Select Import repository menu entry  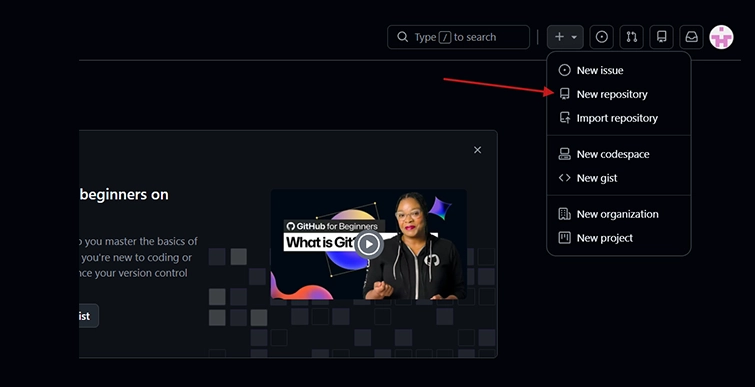pyautogui.click(x=619, y=118)
